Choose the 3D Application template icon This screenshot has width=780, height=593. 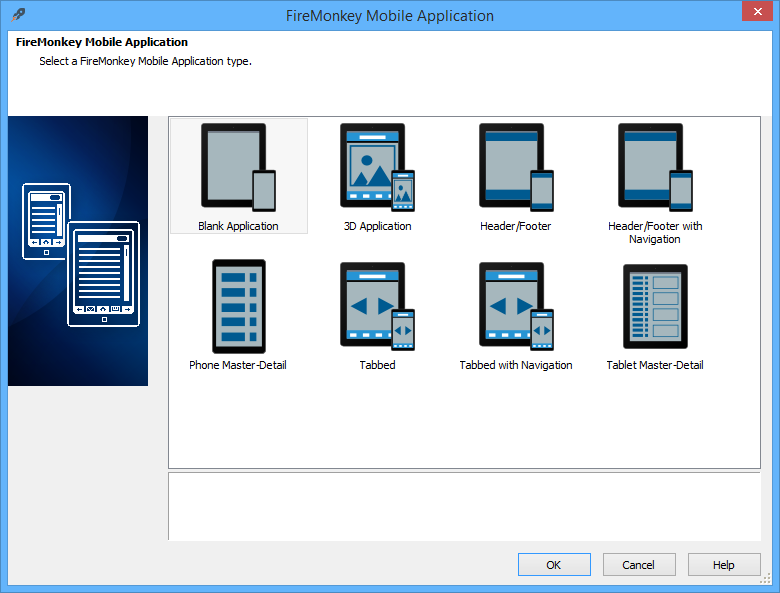tap(378, 168)
